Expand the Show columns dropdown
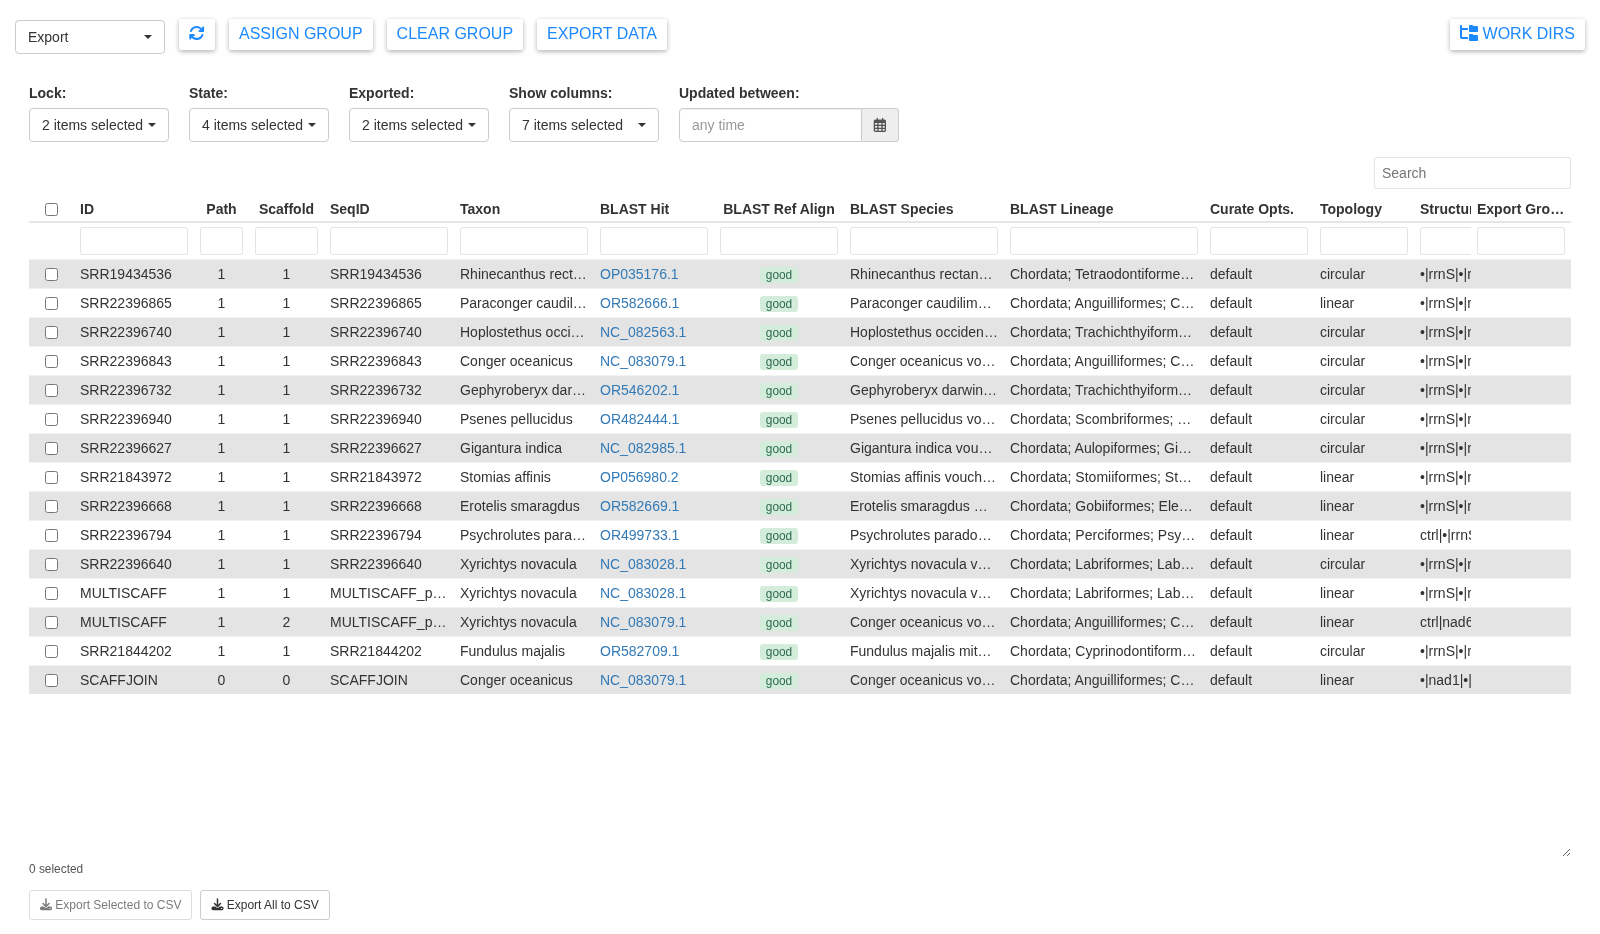This screenshot has width=1600, height=934. [584, 125]
